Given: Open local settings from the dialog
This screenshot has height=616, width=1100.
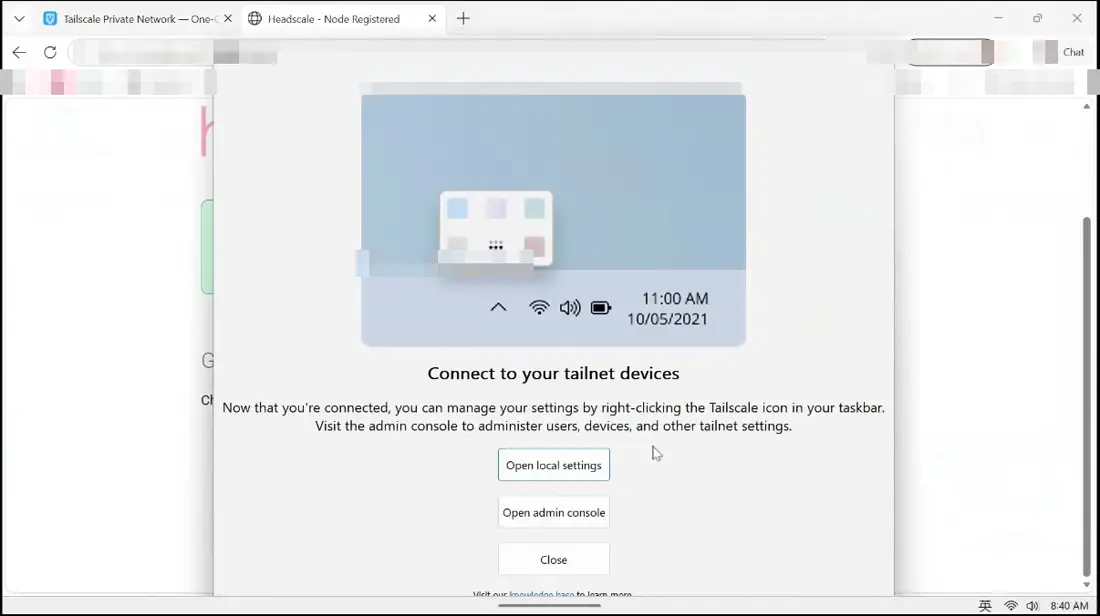Looking at the screenshot, I should [554, 465].
